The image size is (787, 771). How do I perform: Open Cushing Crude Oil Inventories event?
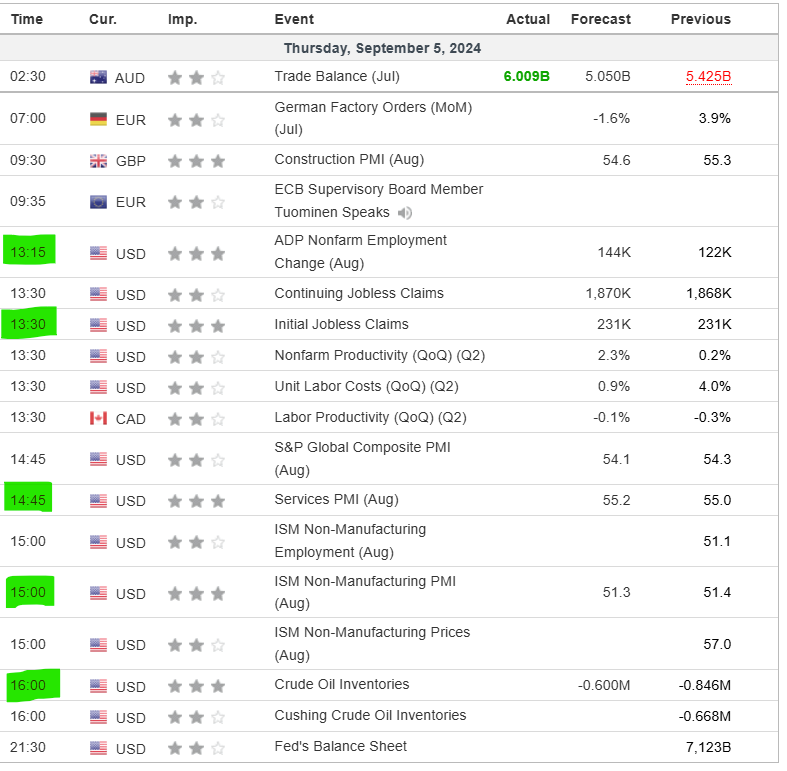[370, 715]
